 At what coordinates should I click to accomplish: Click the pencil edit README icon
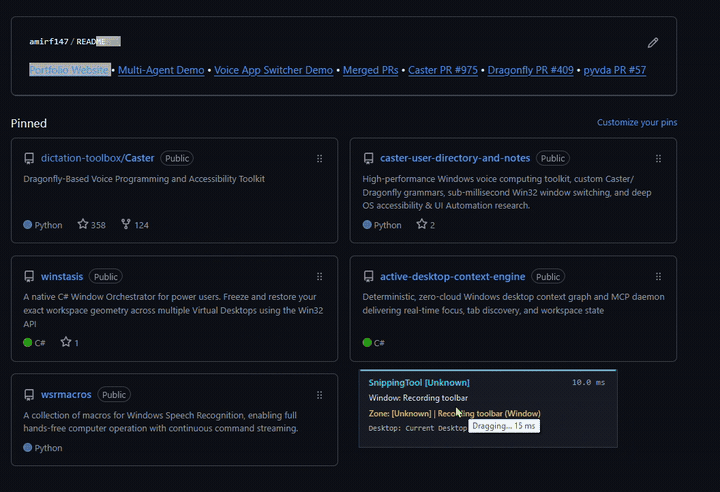(x=652, y=43)
